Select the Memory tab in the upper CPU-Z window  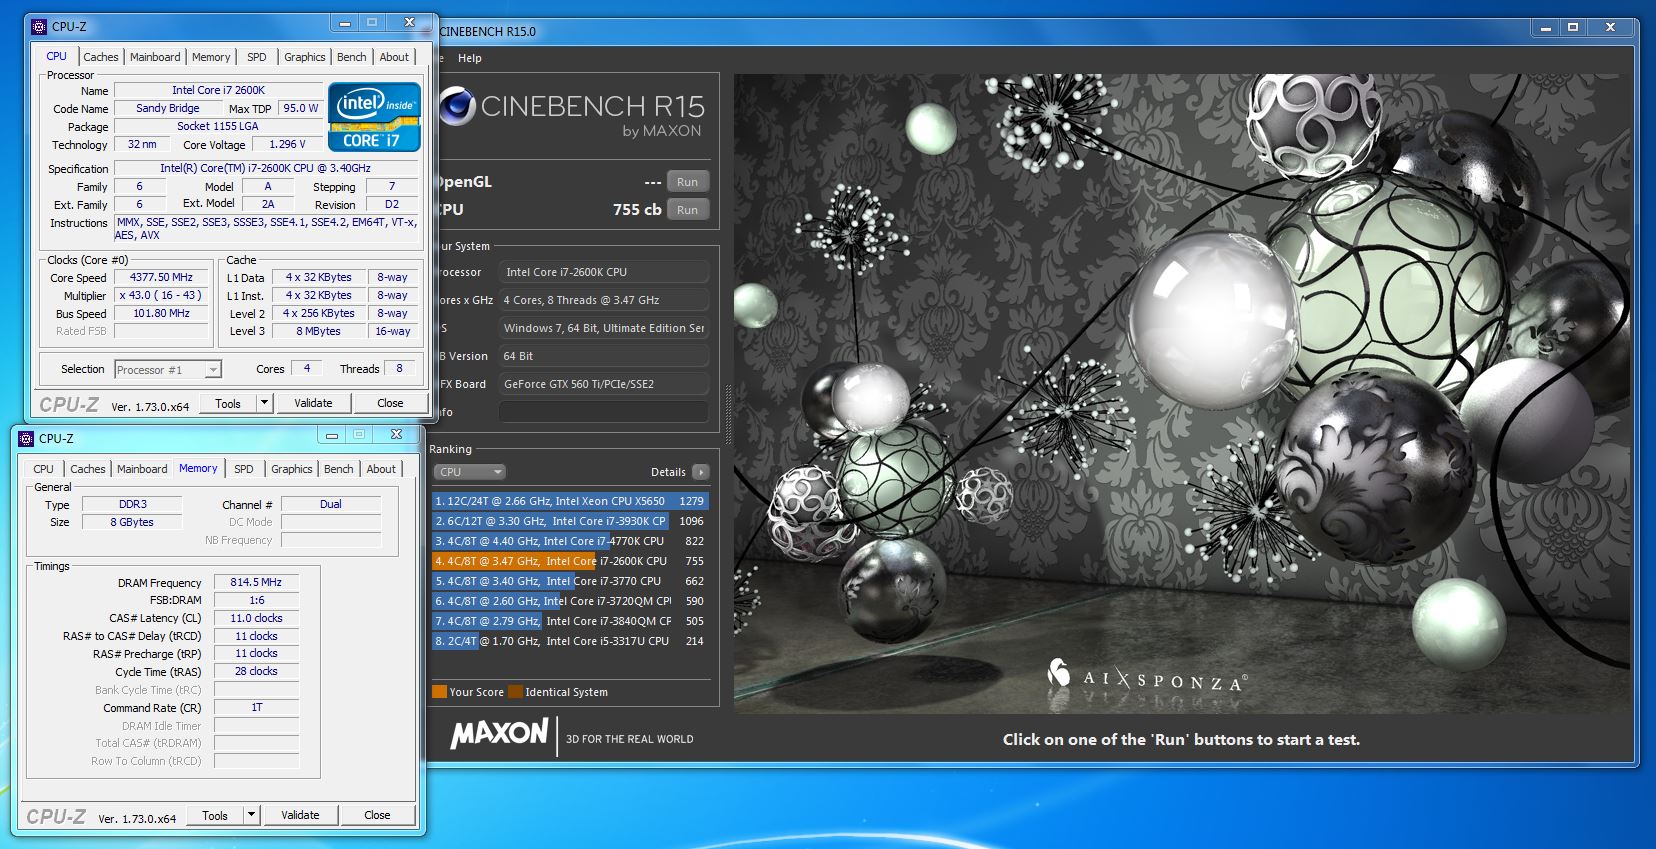211,57
